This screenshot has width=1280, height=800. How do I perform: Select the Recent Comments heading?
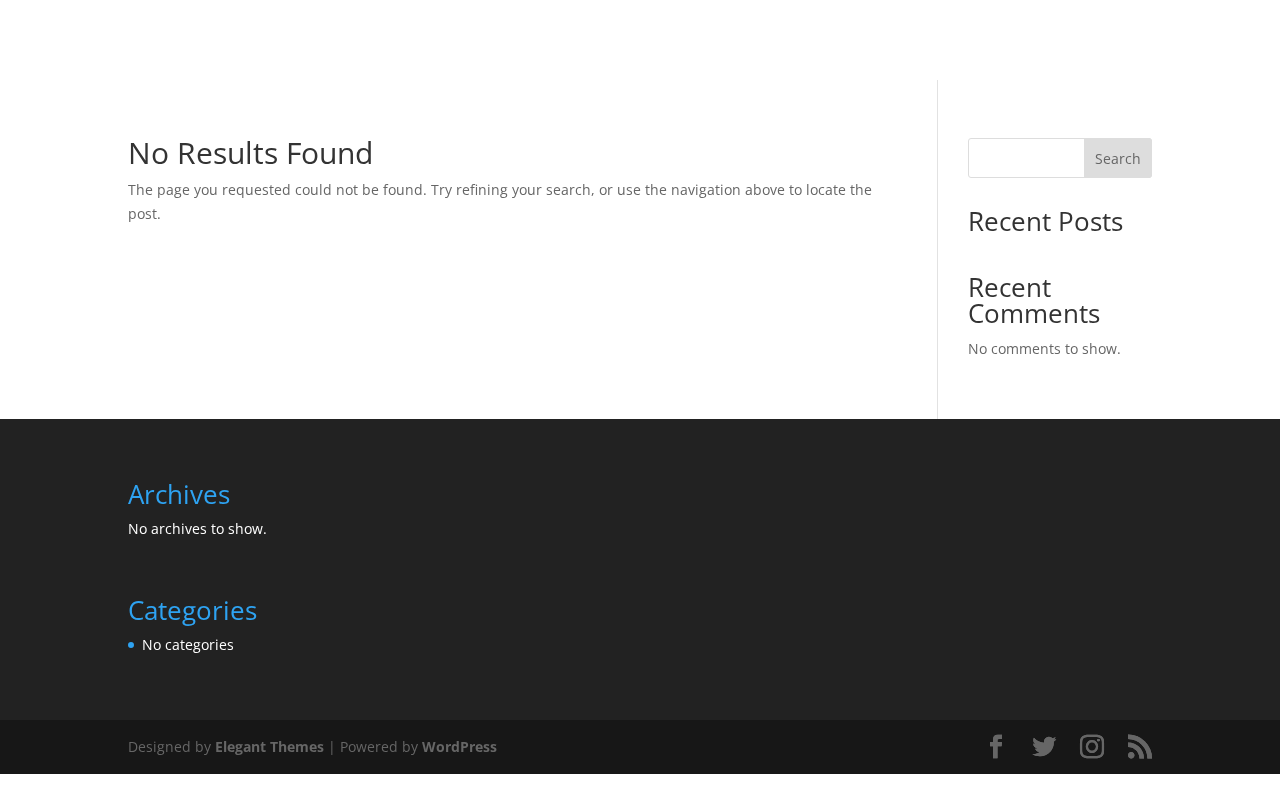click(1034, 300)
